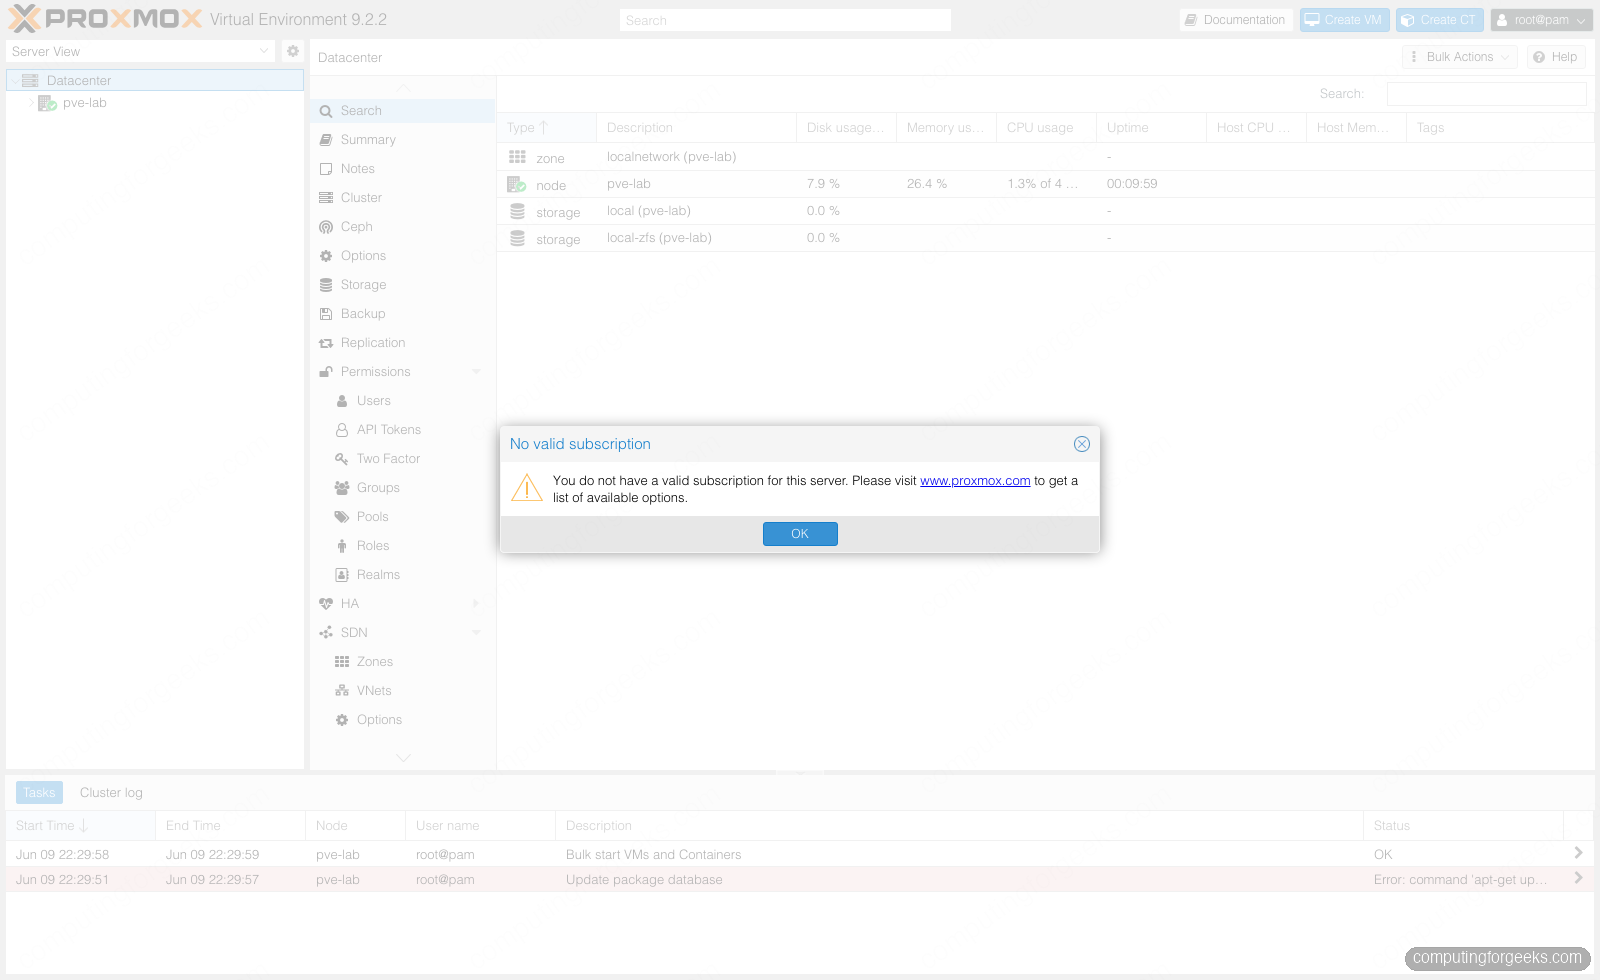This screenshot has width=1600, height=980.
Task: Open the Notes menu item
Action: tap(402, 169)
